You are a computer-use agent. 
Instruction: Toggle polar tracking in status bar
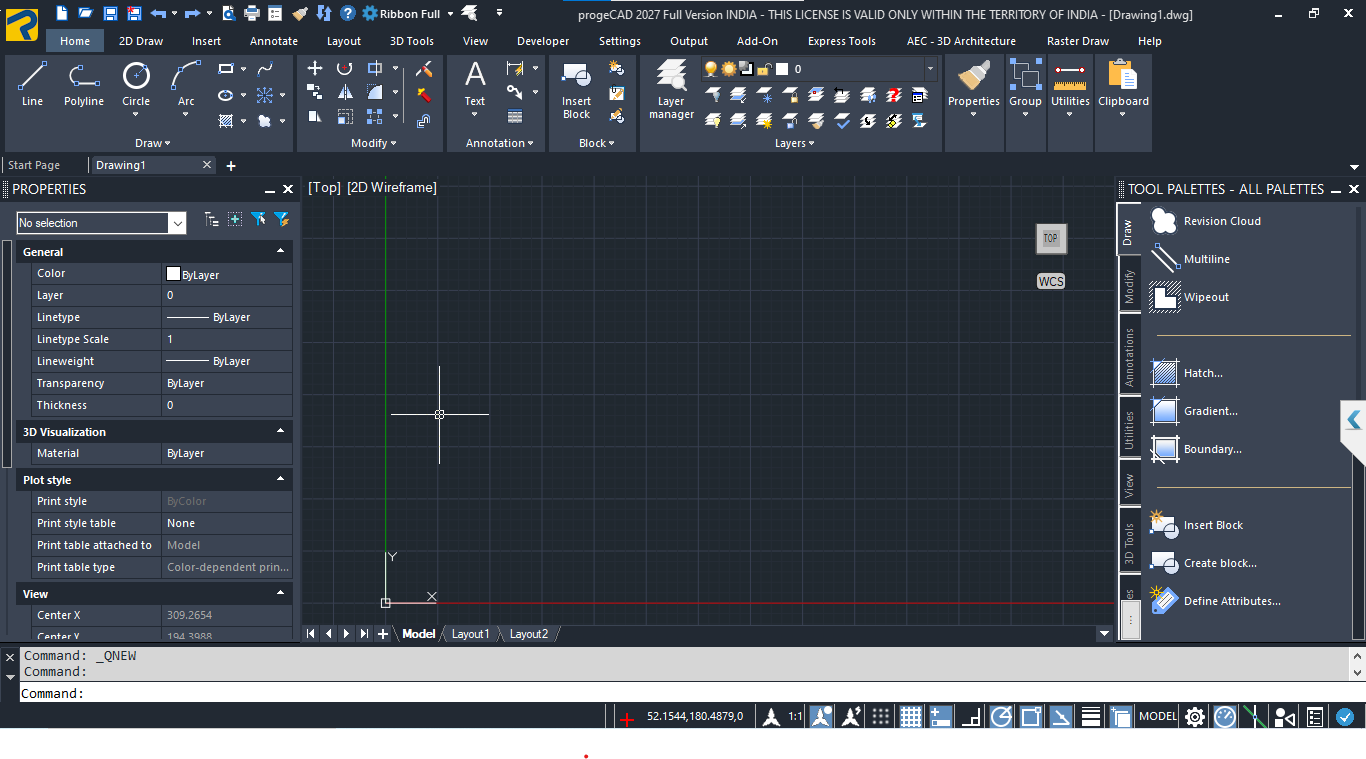(1001, 716)
